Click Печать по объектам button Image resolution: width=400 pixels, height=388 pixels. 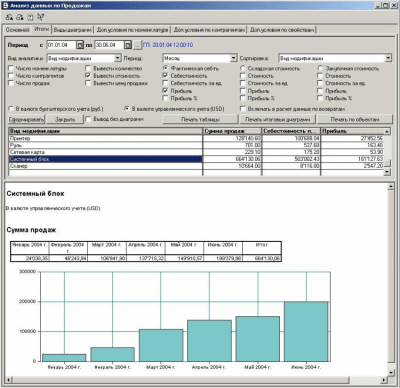(355, 119)
